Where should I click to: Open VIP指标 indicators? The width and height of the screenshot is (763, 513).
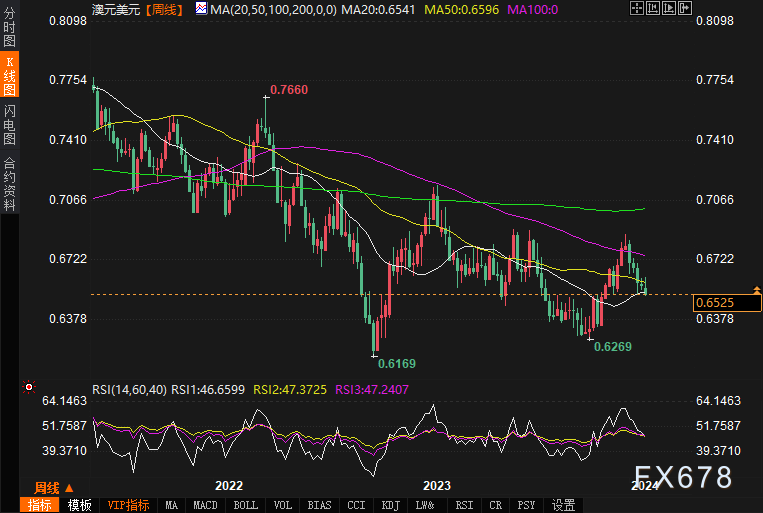tap(127, 505)
